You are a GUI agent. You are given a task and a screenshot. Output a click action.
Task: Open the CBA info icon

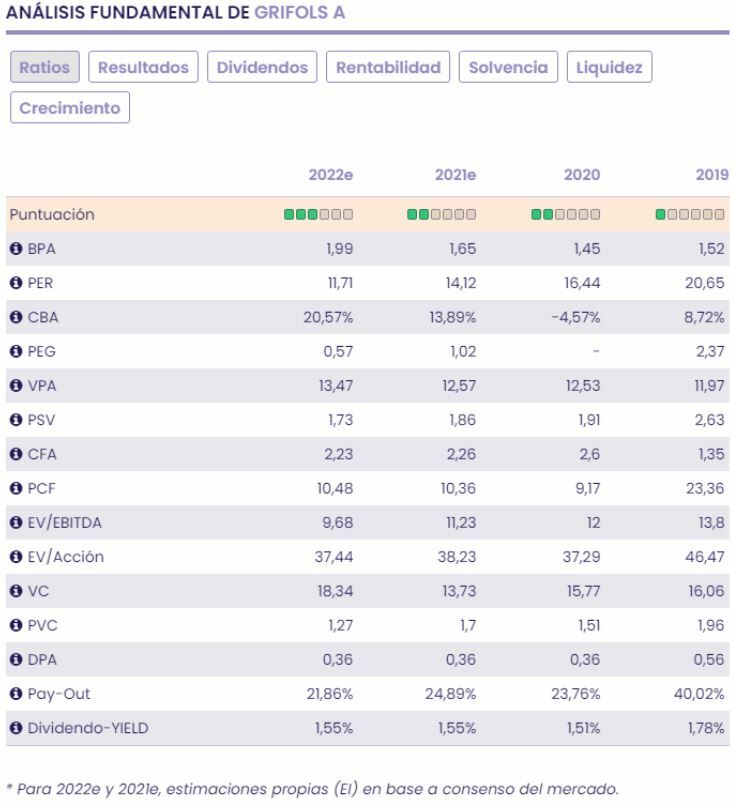coord(15,317)
